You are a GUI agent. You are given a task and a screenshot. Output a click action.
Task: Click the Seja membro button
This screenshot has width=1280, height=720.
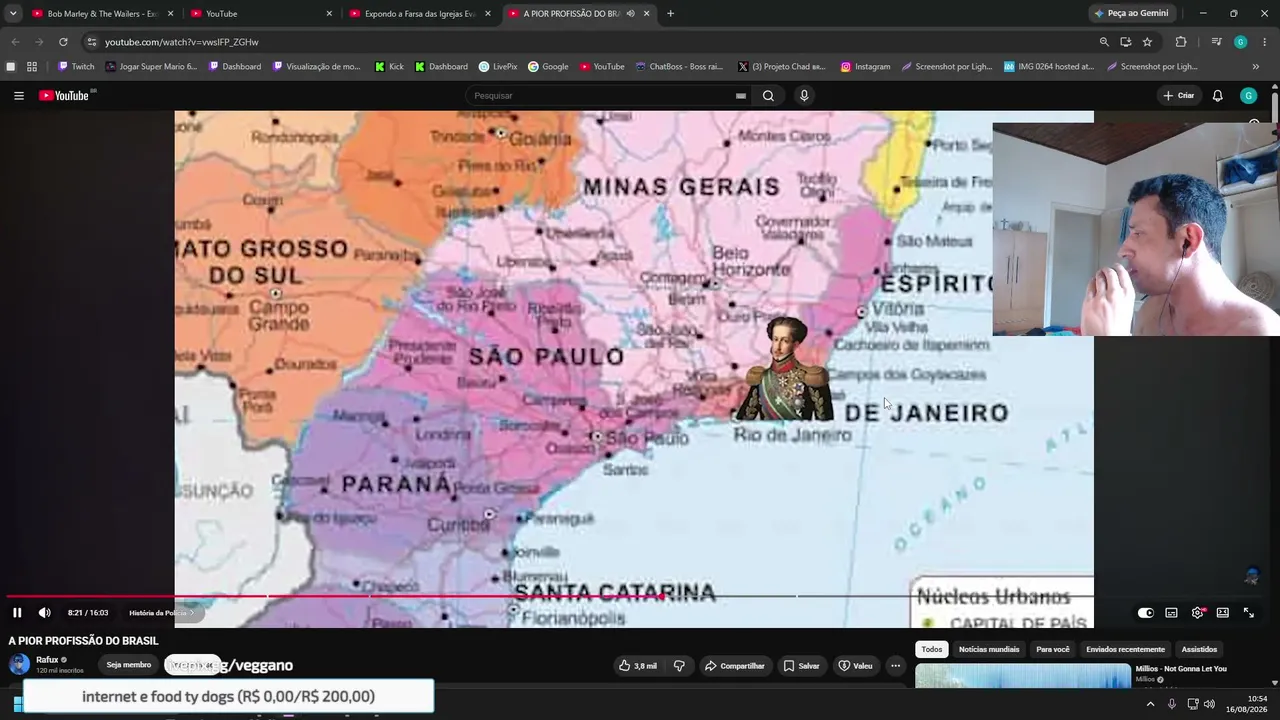[x=129, y=665]
